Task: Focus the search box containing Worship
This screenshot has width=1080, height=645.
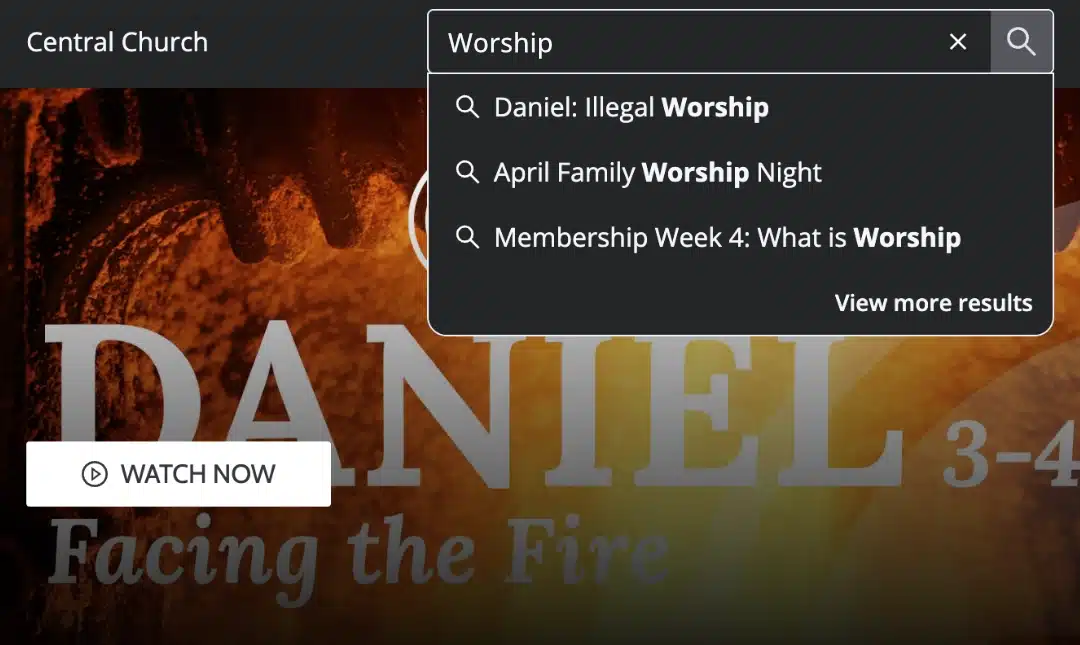Action: pos(689,42)
